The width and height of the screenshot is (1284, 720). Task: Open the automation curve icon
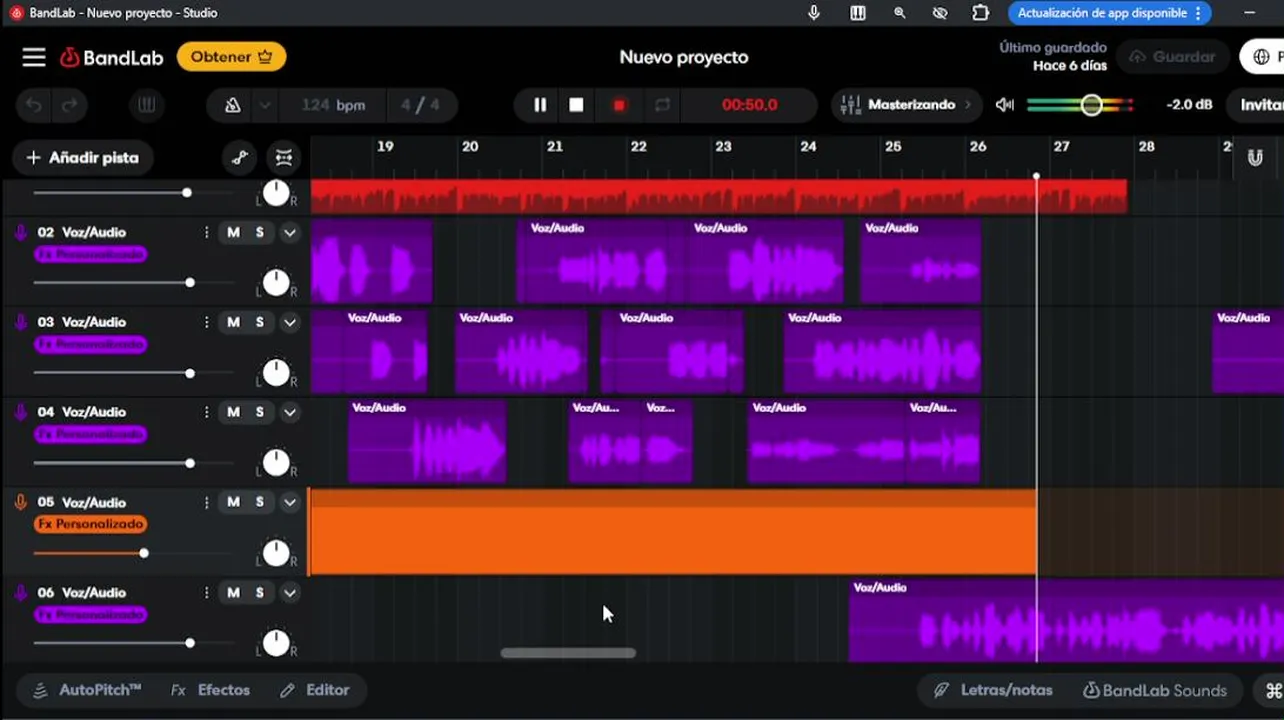[240, 158]
